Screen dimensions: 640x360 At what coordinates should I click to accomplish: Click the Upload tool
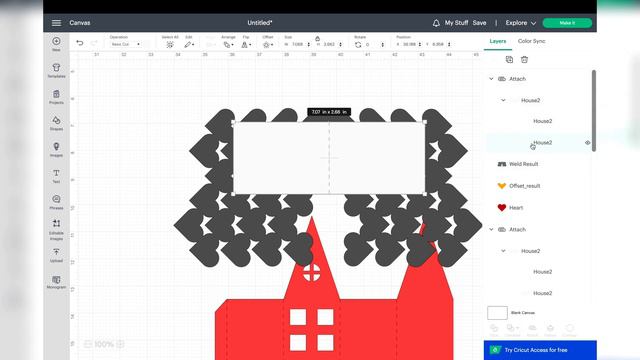coord(56,255)
